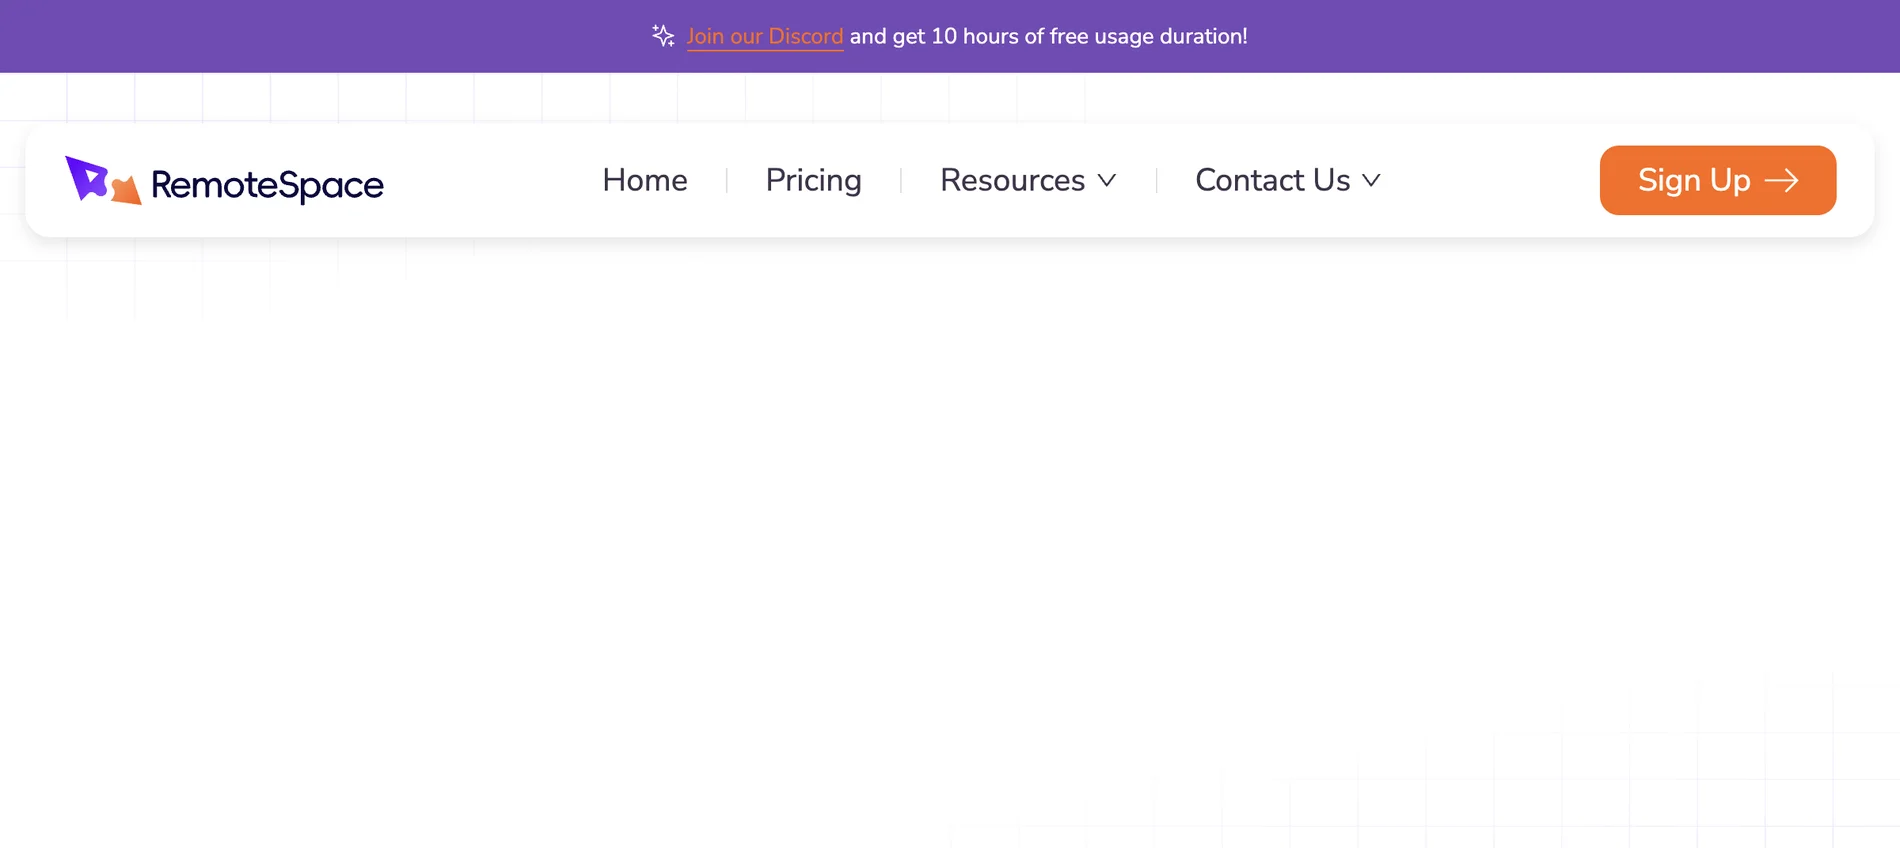Click the divider between Home and Pricing

point(727,180)
